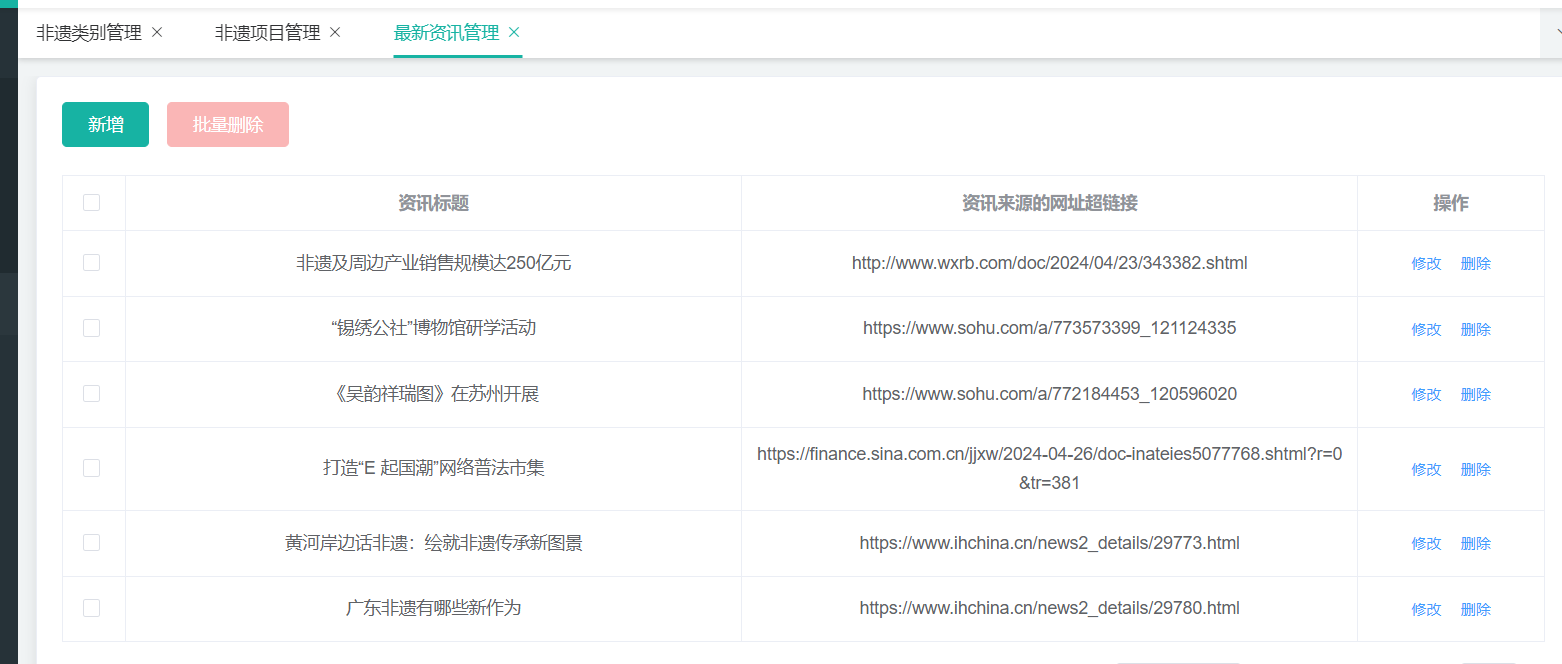1562x664 pixels.
Task: Delete the 广东非遗有哪些新作为 row
Action: tap(1475, 609)
